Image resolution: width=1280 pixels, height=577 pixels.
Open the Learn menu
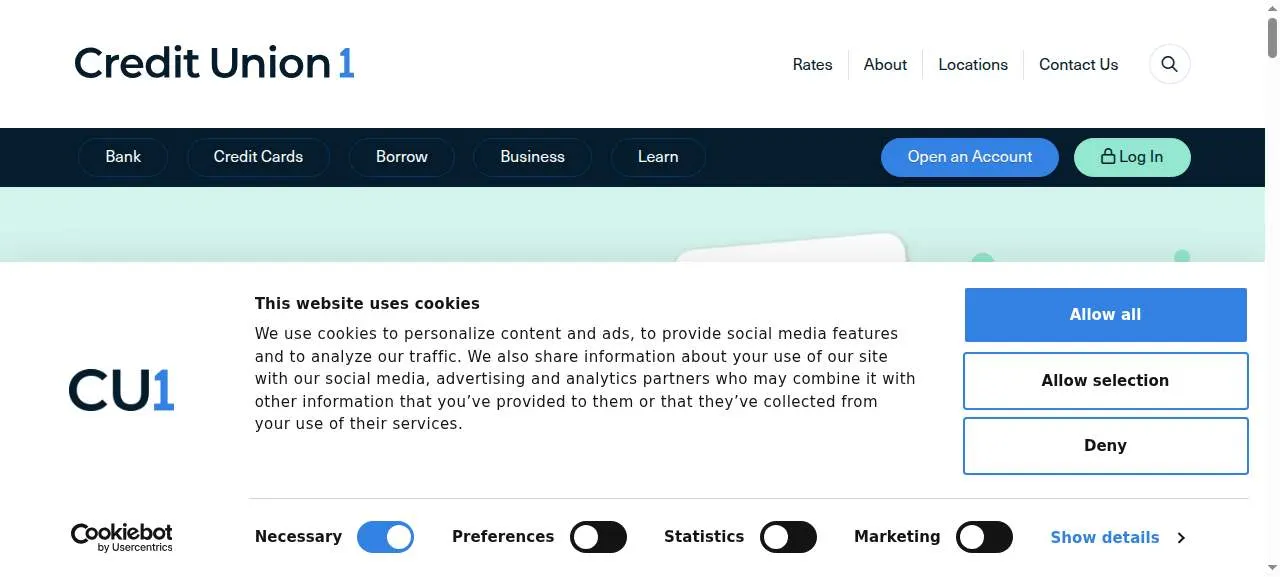click(x=658, y=157)
